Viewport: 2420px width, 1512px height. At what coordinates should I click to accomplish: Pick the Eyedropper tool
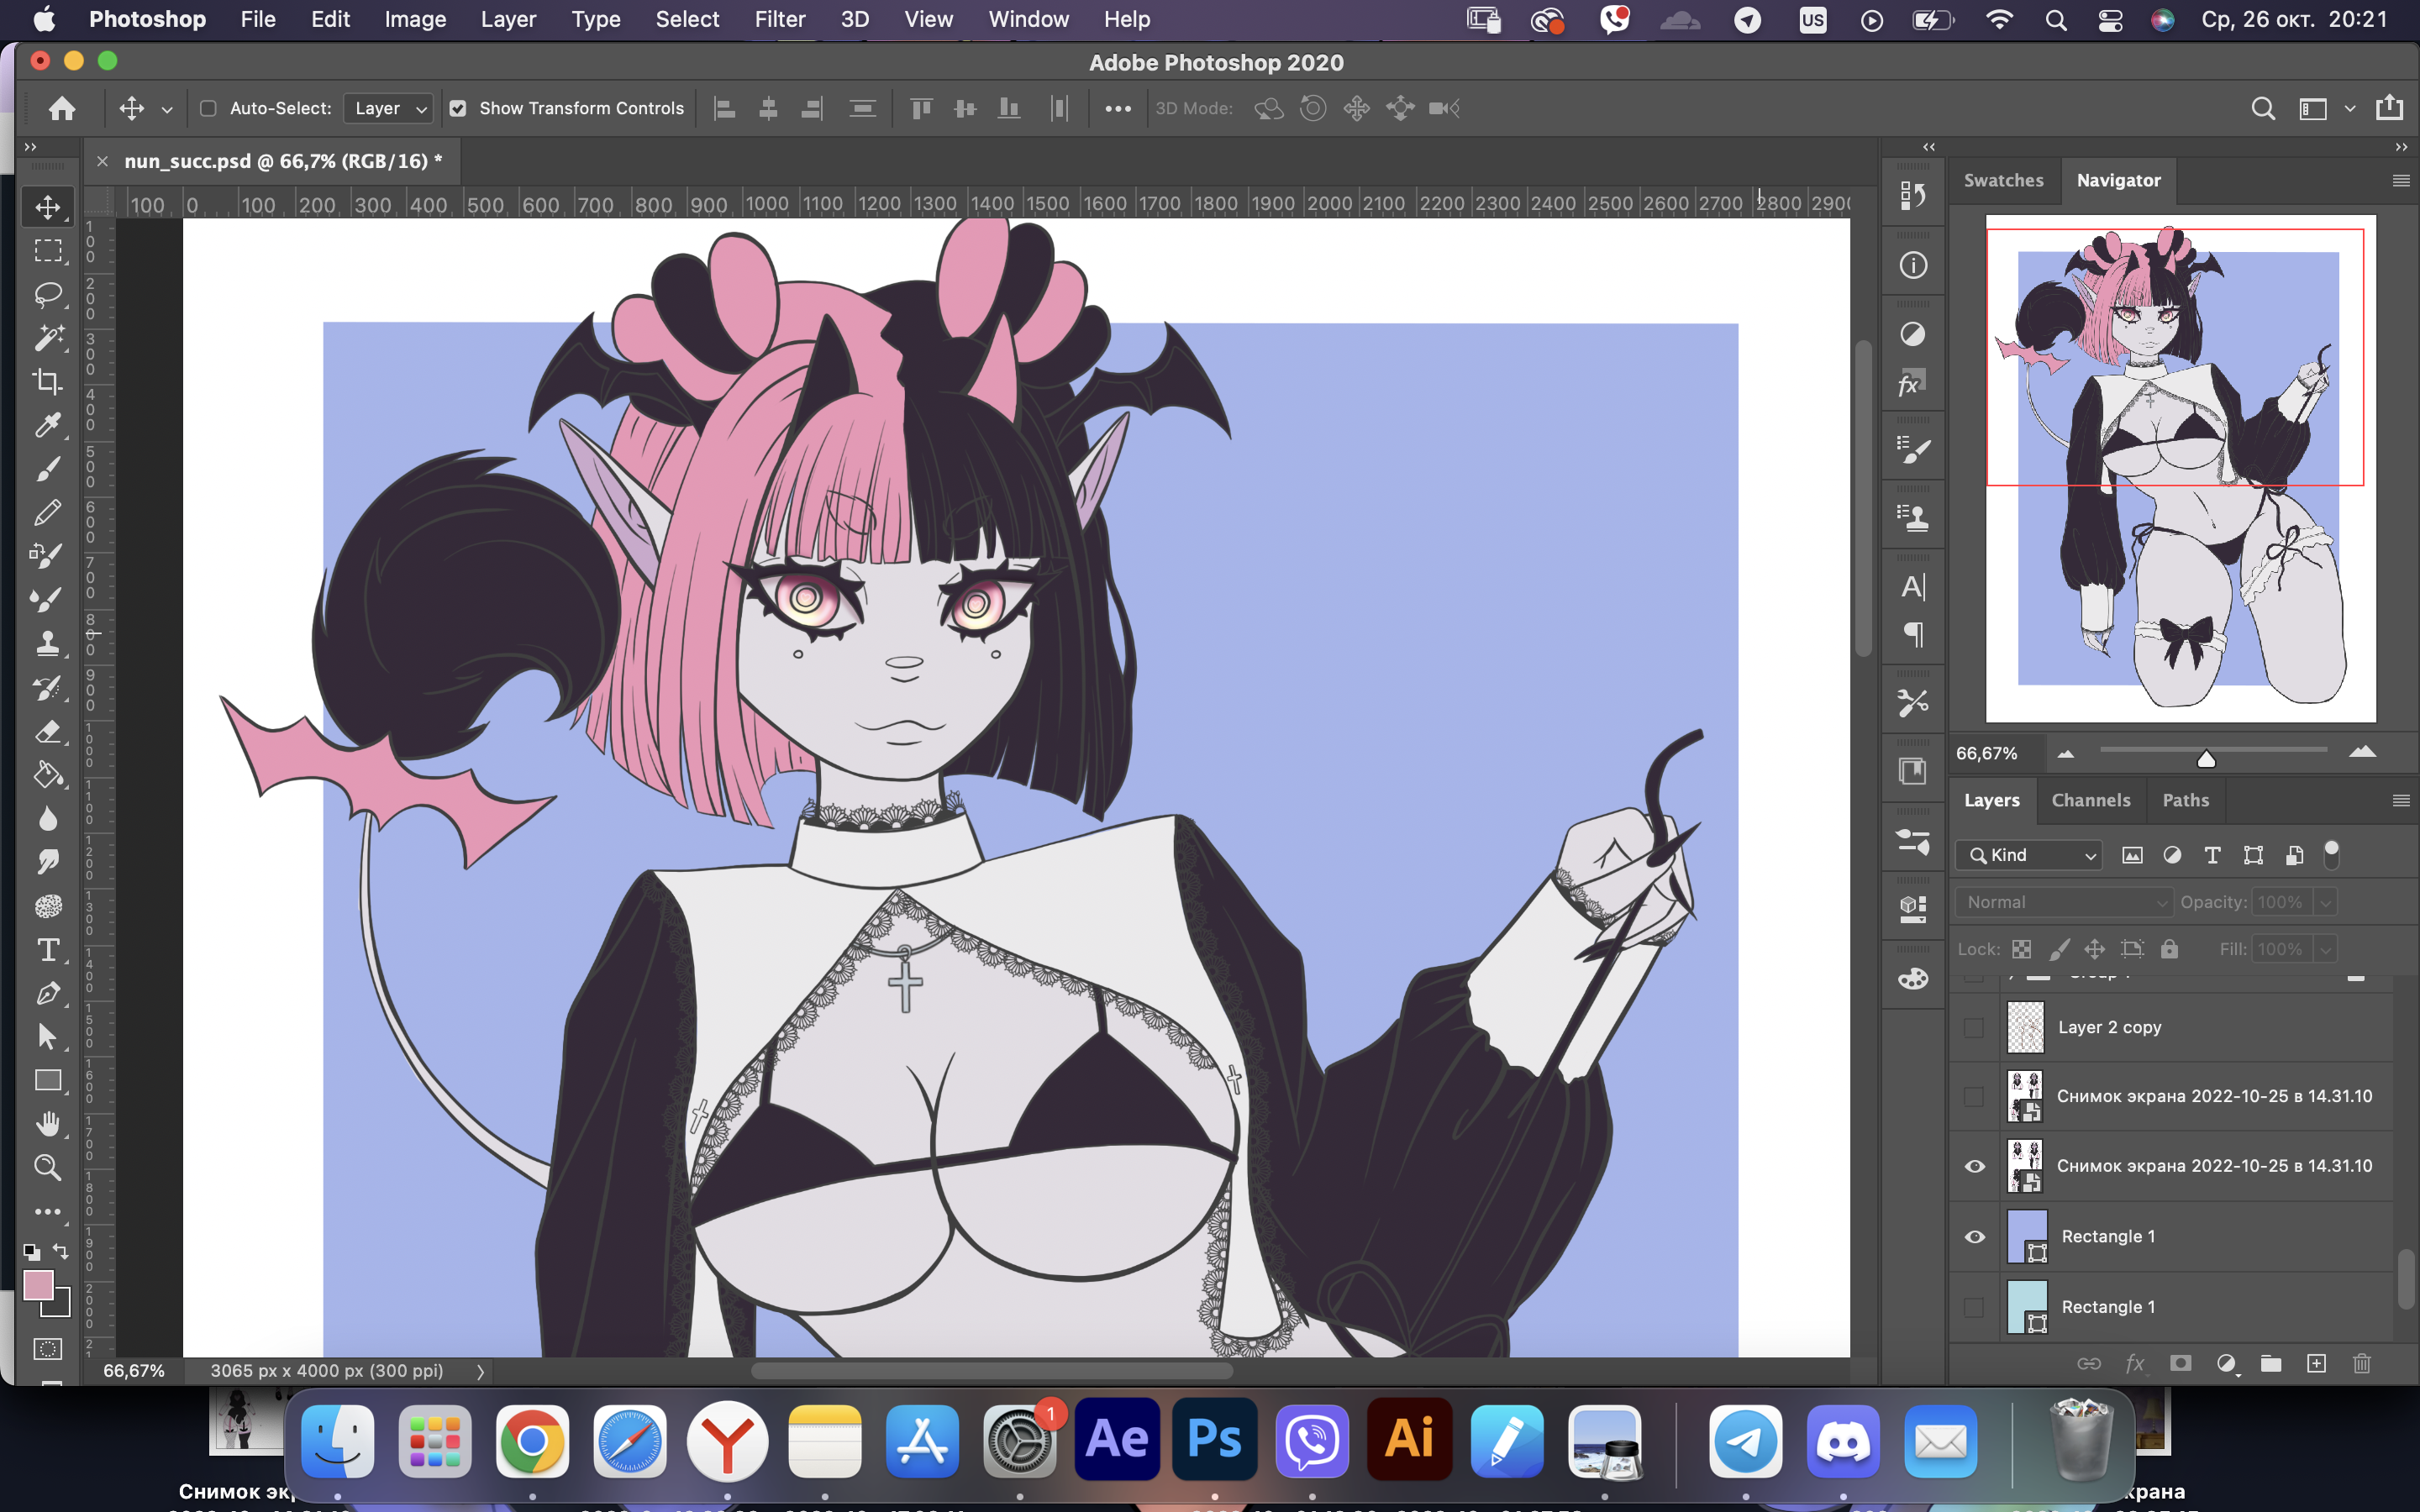click(x=47, y=425)
